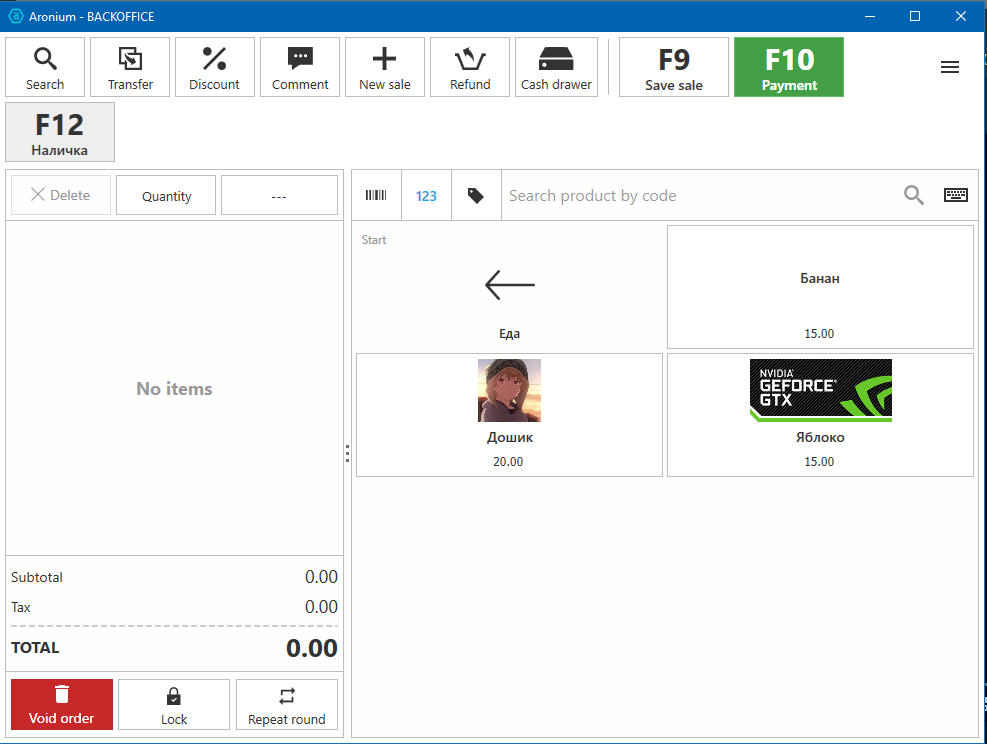Switch to barcode search mode

pos(376,196)
